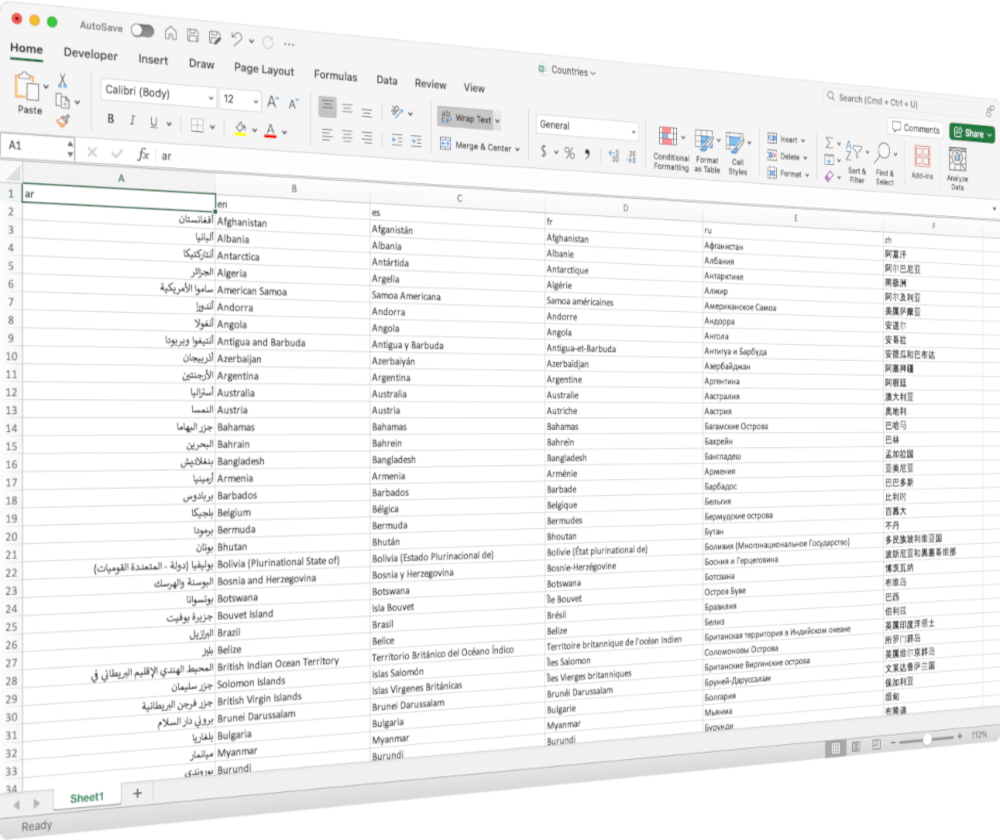The width and height of the screenshot is (1000, 840).
Task: Click the Format Painter brush icon
Action: pos(62,121)
